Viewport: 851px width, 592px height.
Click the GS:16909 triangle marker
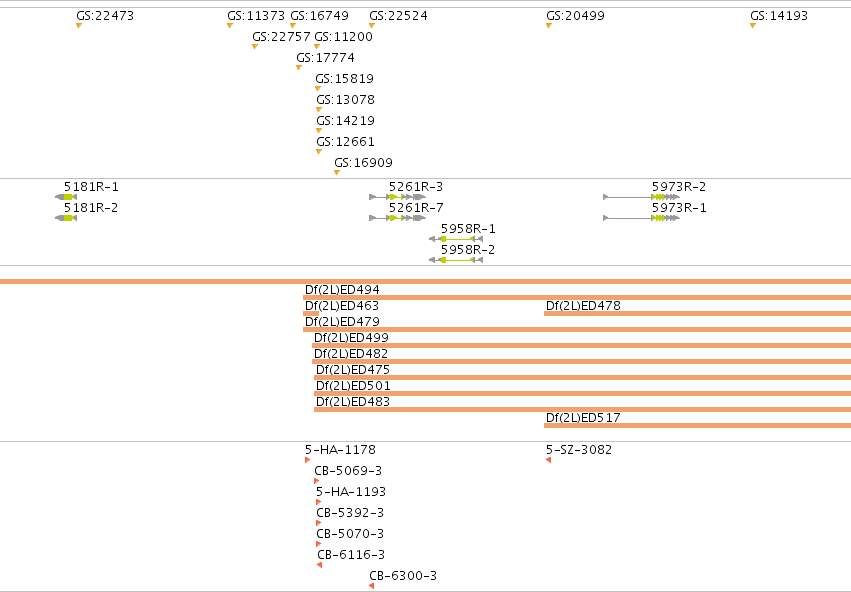click(x=337, y=173)
